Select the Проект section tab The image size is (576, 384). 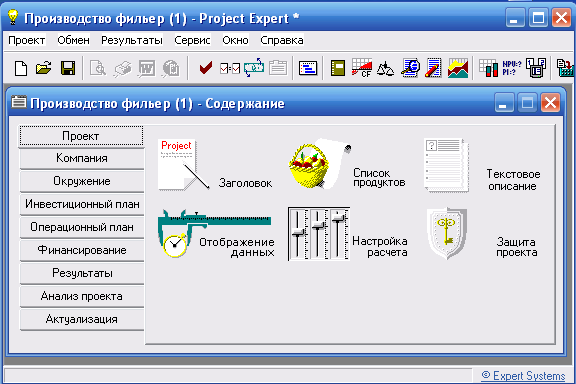click(81, 136)
